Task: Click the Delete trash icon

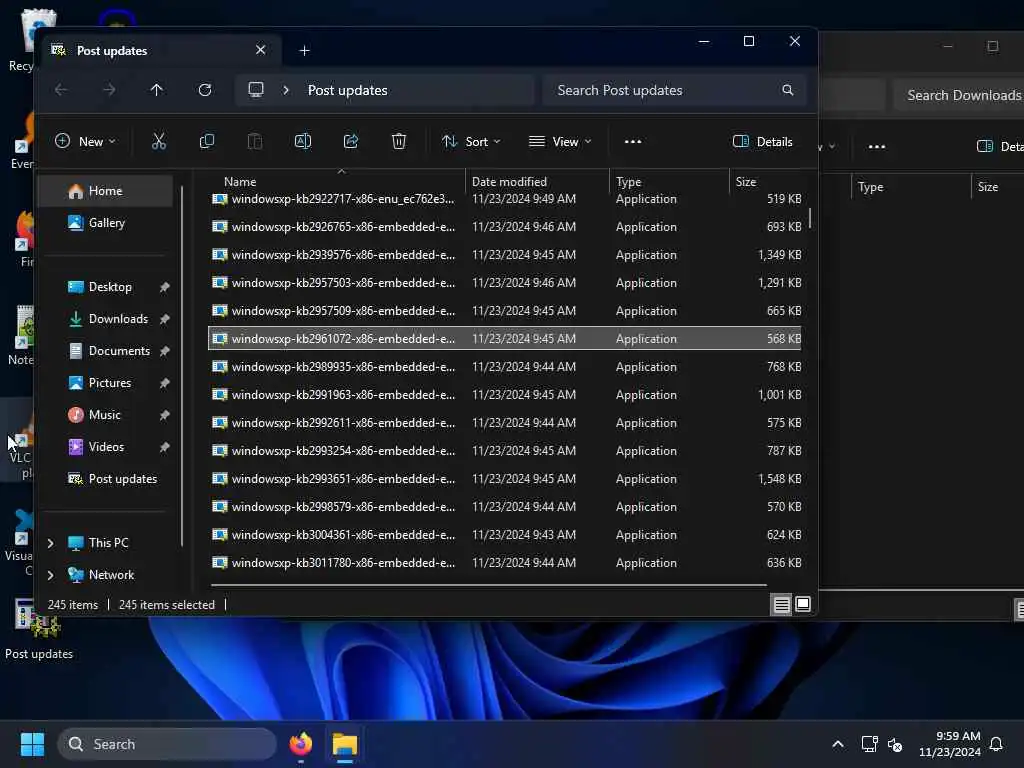Action: [x=398, y=141]
